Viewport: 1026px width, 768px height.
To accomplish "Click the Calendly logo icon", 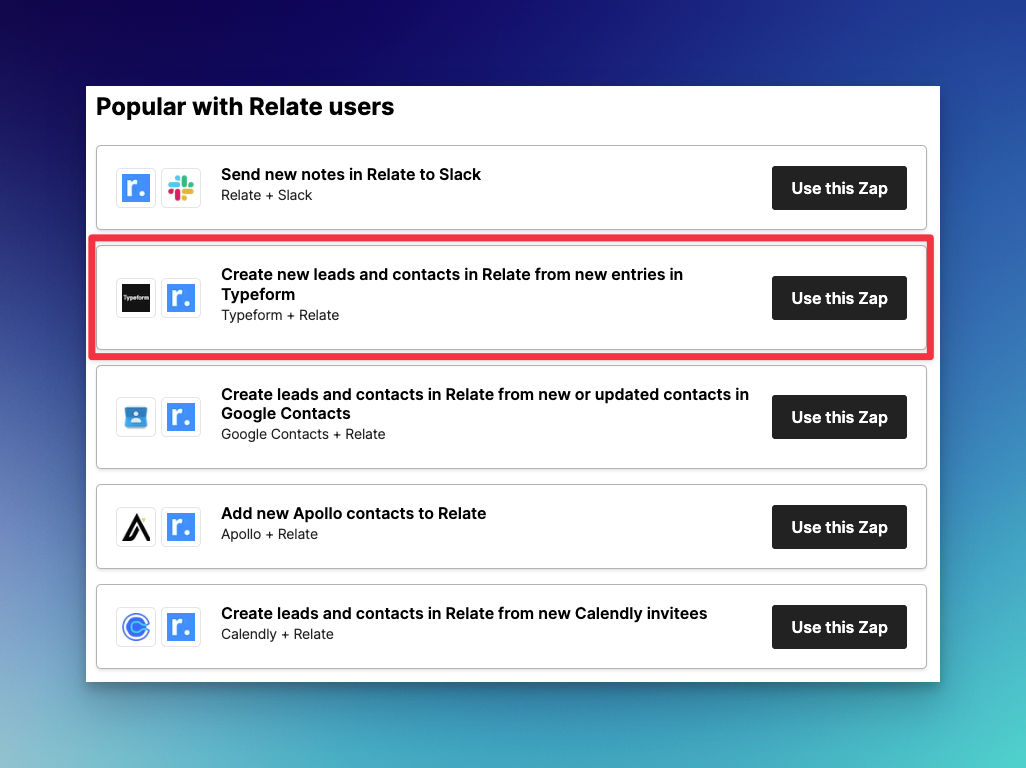I will pos(136,627).
